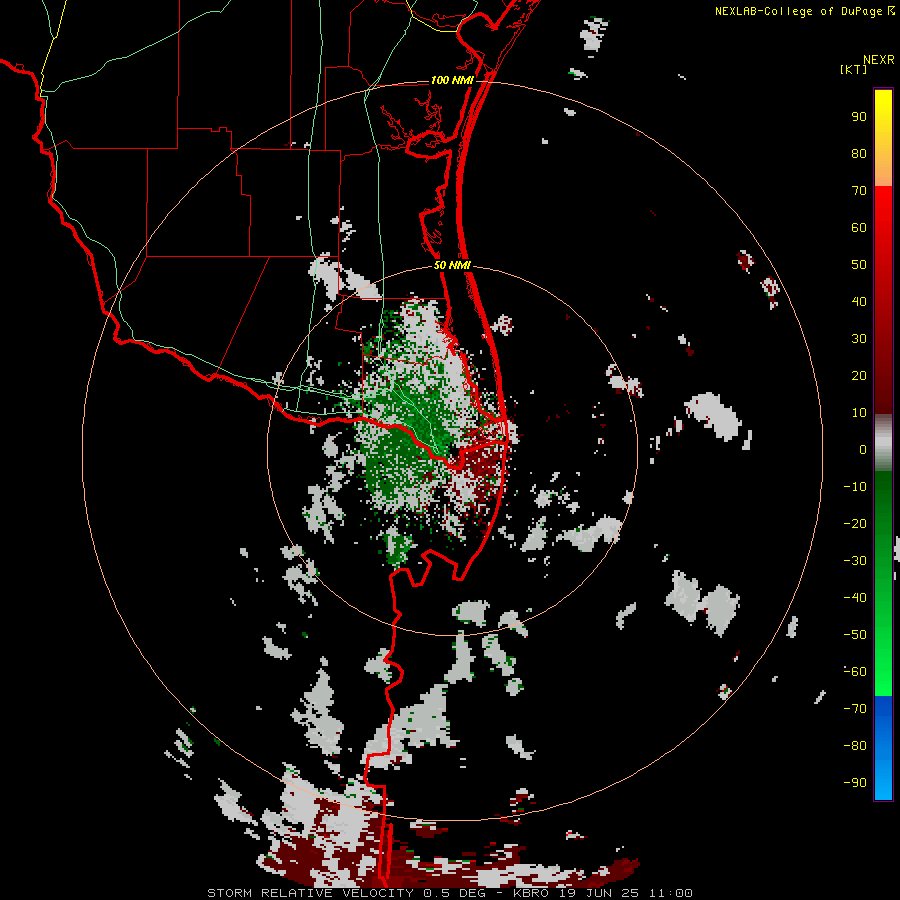This screenshot has height=900, width=900.
Task: Select the -70 value on the velocity scale
Action: click(x=855, y=709)
